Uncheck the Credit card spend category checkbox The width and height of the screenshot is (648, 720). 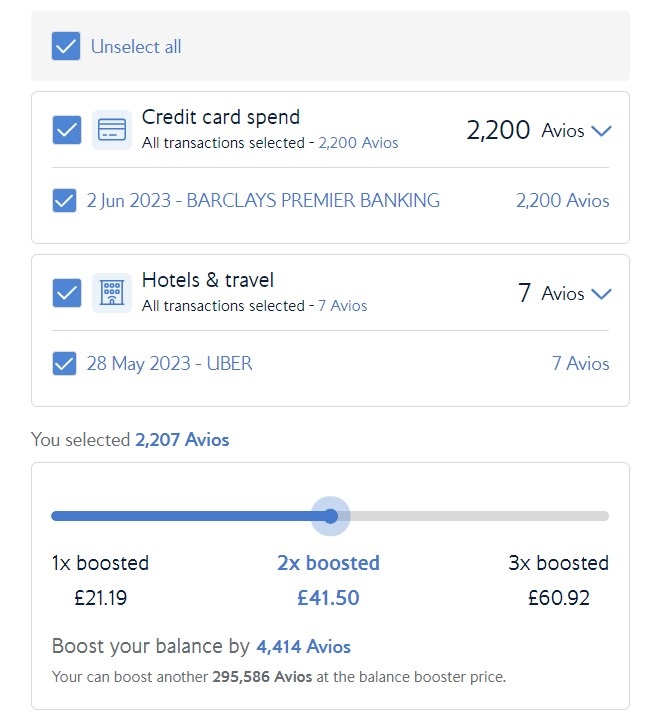click(x=67, y=130)
